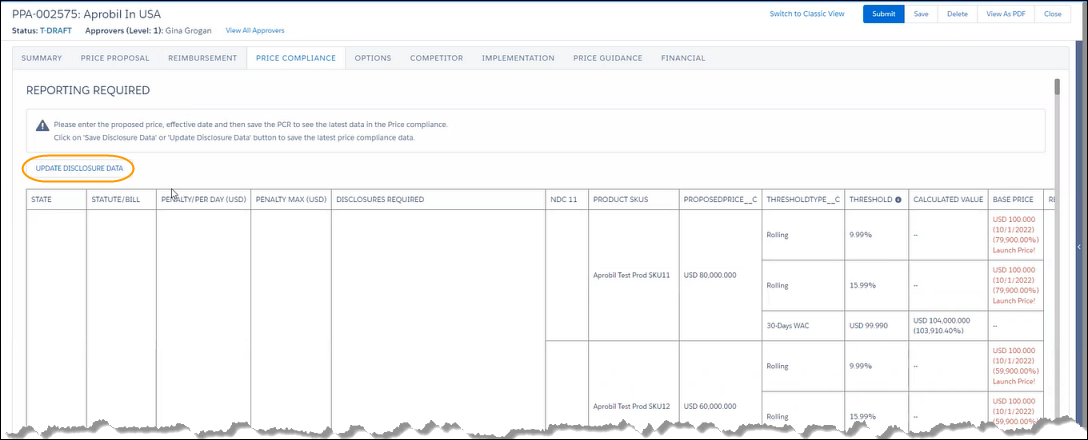Click Switch to Classic View link
The width and height of the screenshot is (1088, 440).
coord(807,14)
